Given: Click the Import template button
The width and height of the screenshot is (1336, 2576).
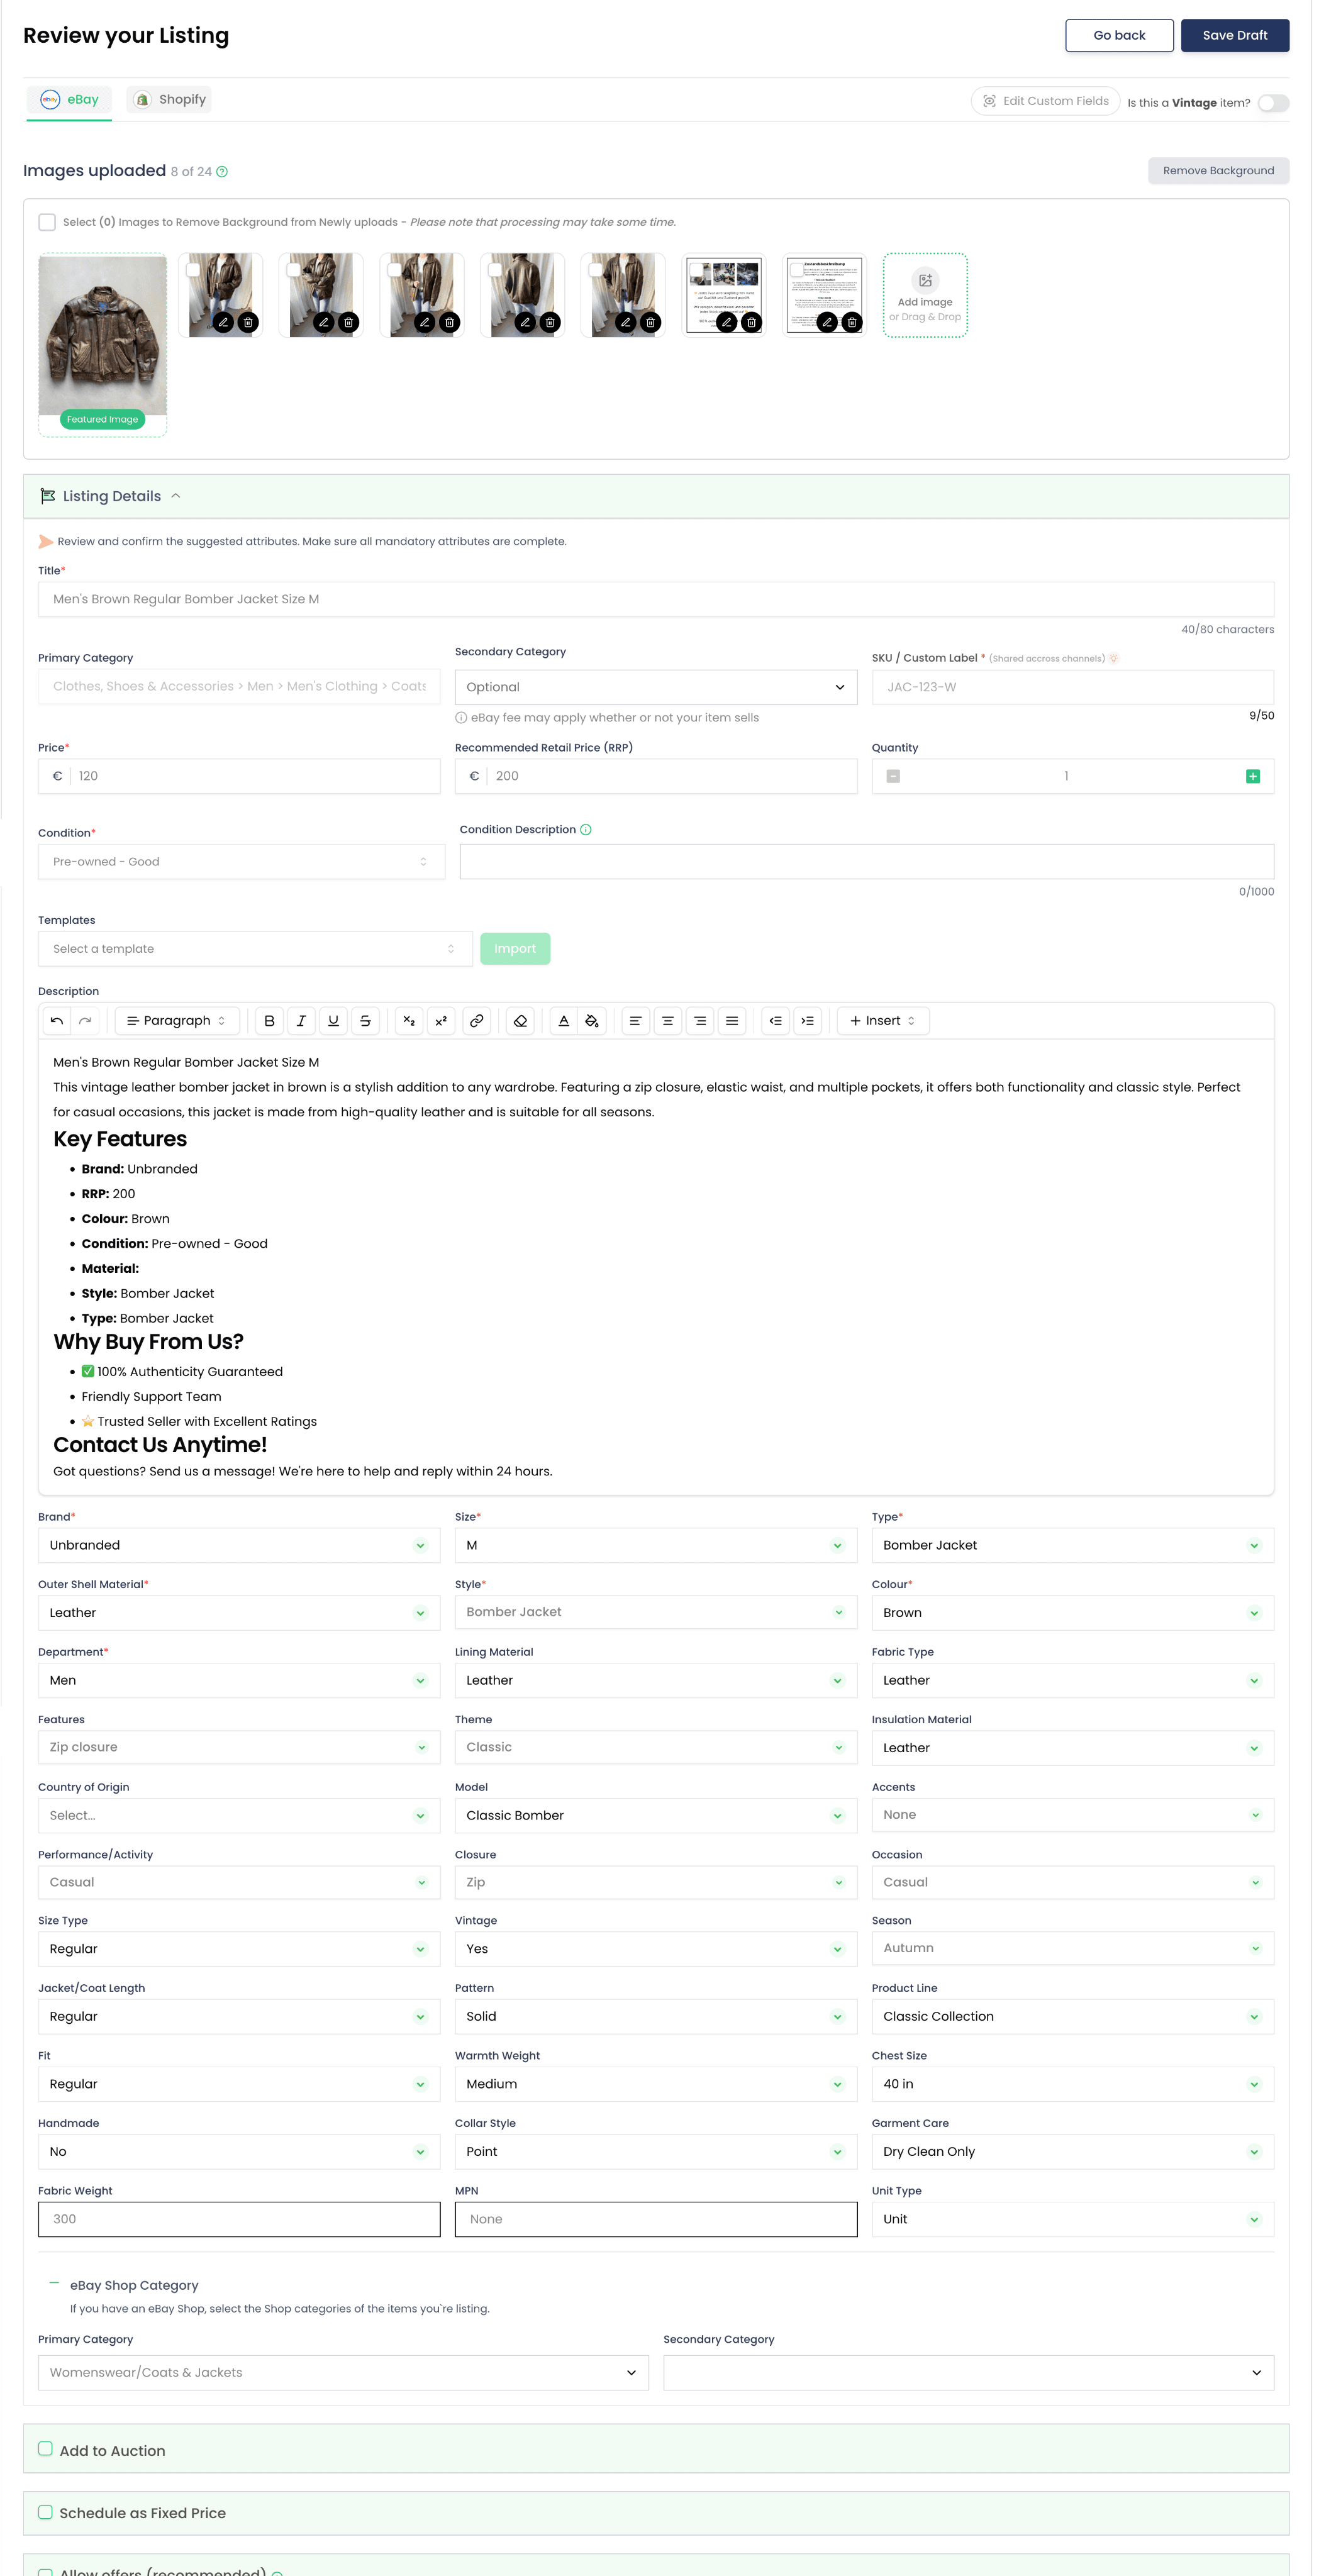Looking at the screenshot, I should pyautogui.click(x=515, y=949).
